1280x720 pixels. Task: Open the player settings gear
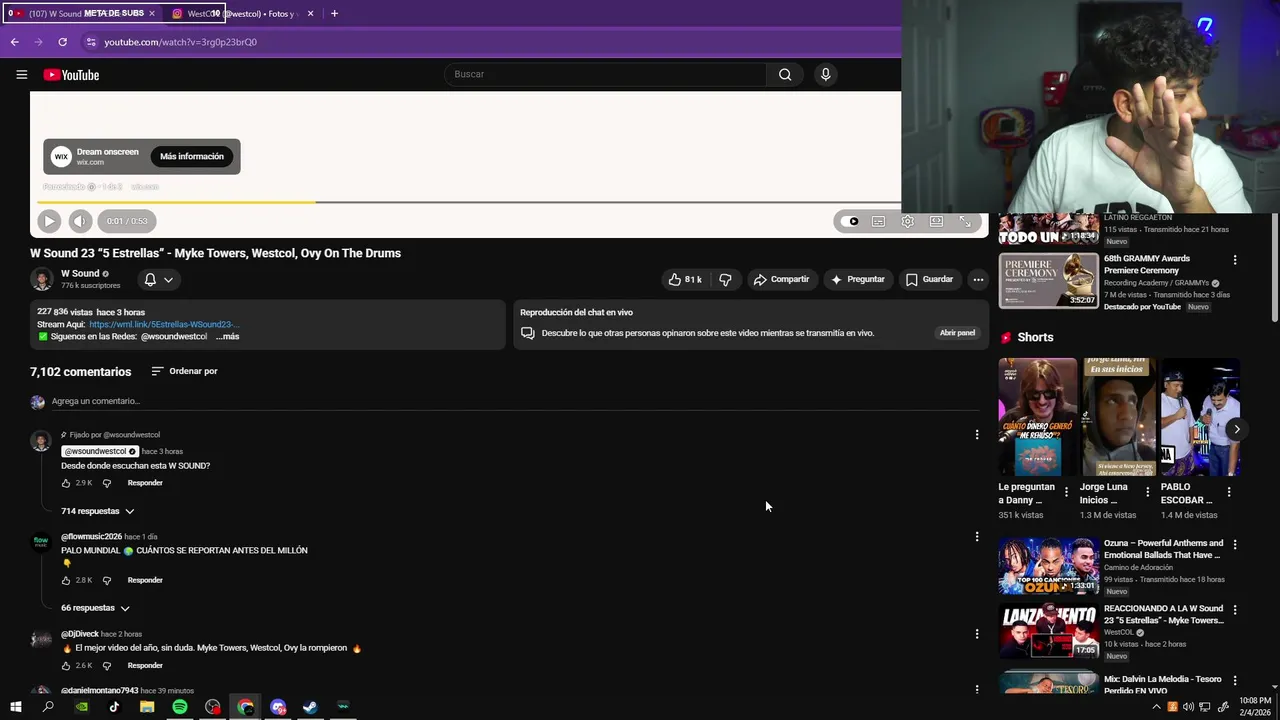907,222
